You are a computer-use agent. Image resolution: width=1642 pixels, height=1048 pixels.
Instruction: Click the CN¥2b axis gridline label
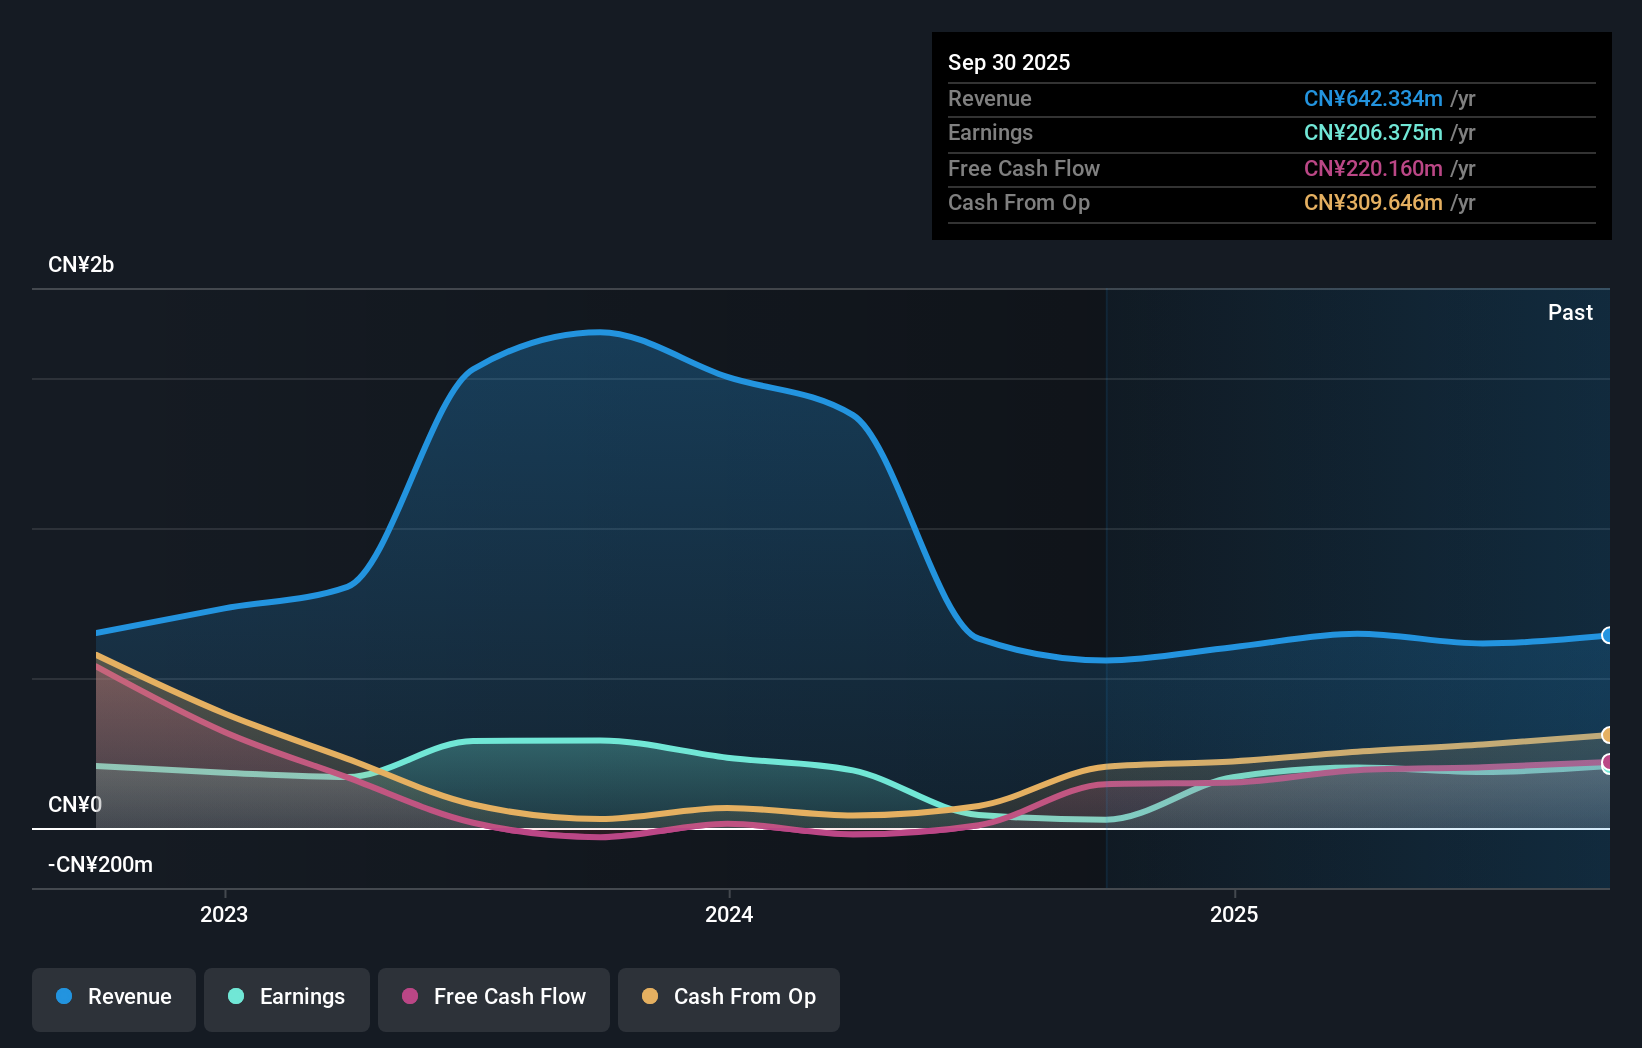click(x=81, y=264)
